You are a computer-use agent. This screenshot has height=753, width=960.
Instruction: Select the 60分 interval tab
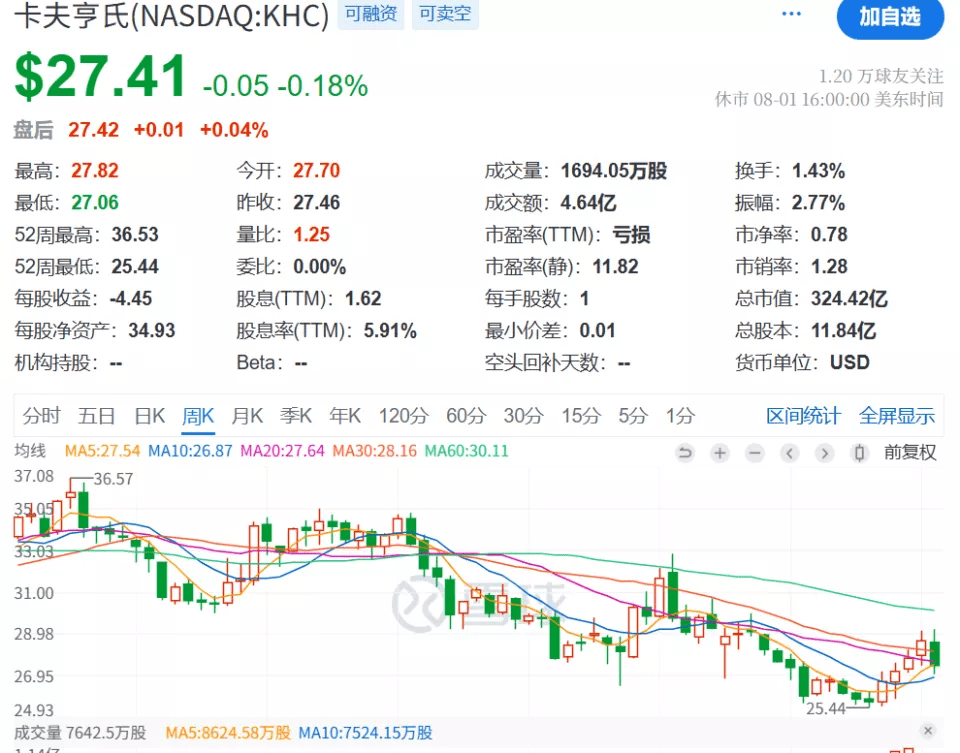[465, 416]
